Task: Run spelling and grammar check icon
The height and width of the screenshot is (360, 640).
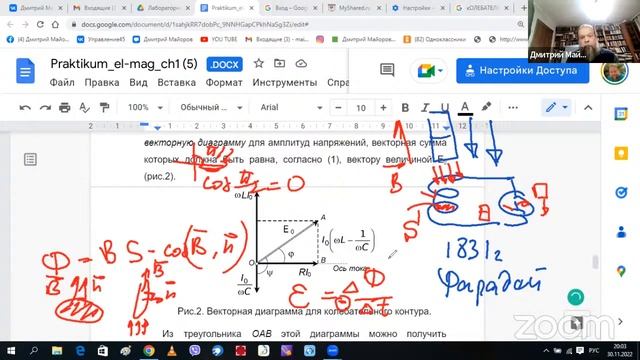Action: tap(84, 108)
